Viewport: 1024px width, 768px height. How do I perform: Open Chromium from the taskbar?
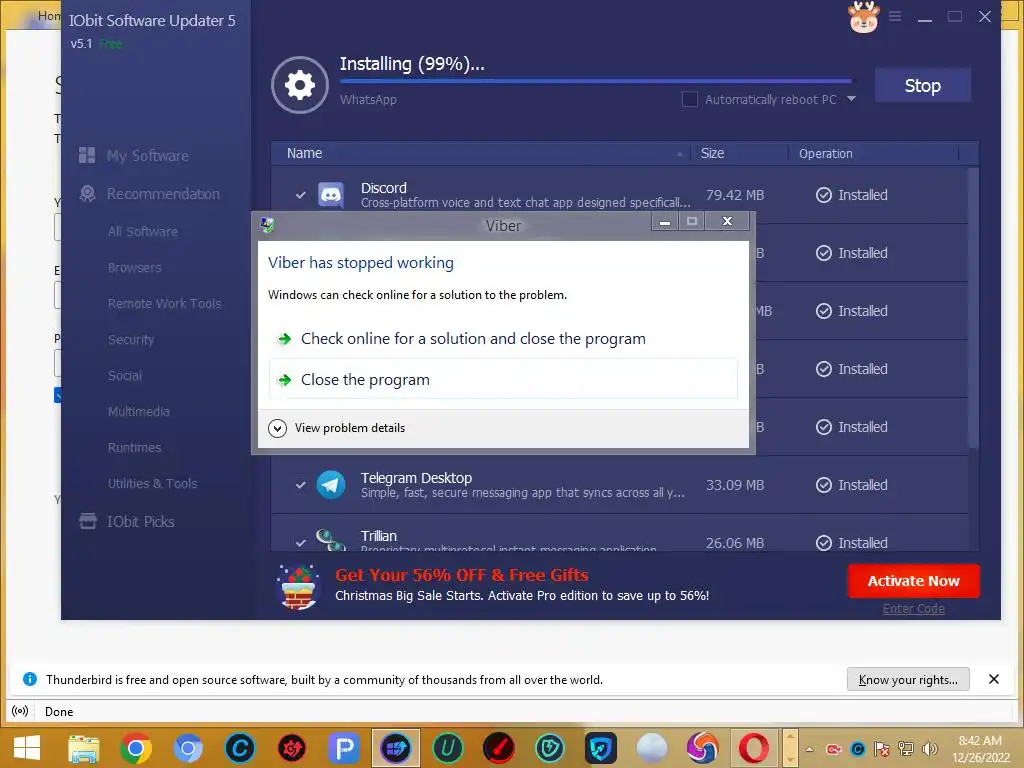[x=188, y=748]
